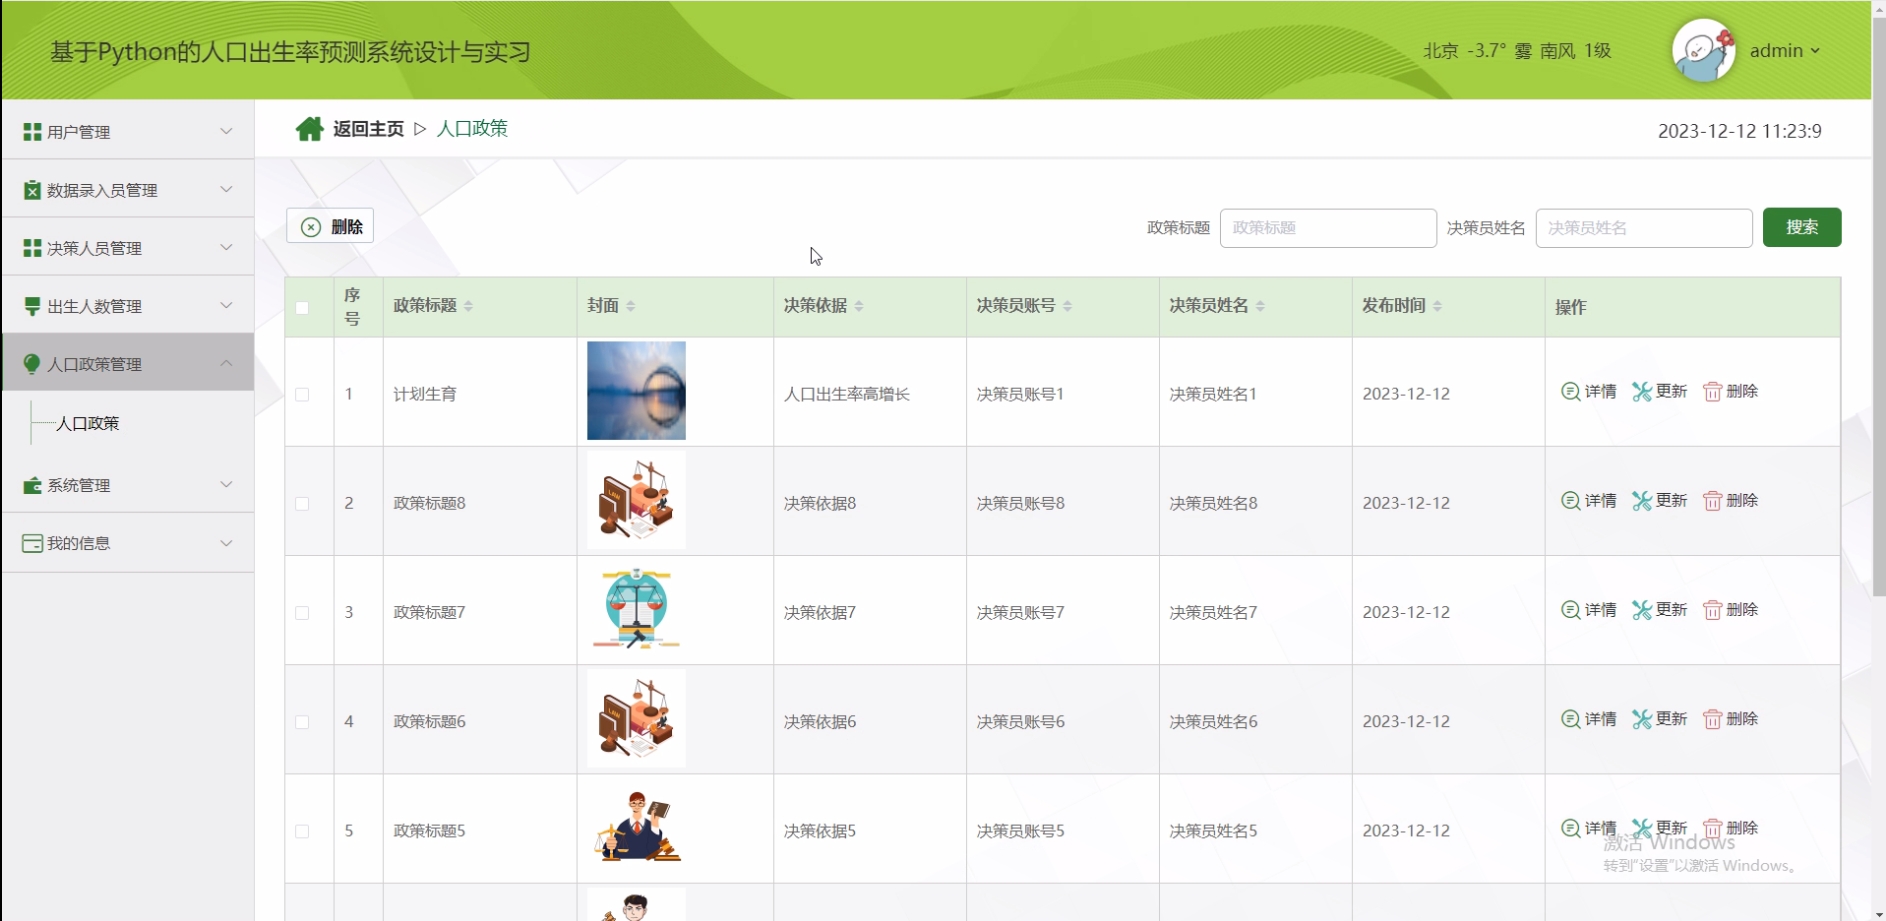Click 删除 trash icon for 计划生育 row
Screen dimensions: 1886x921
(x=1712, y=391)
